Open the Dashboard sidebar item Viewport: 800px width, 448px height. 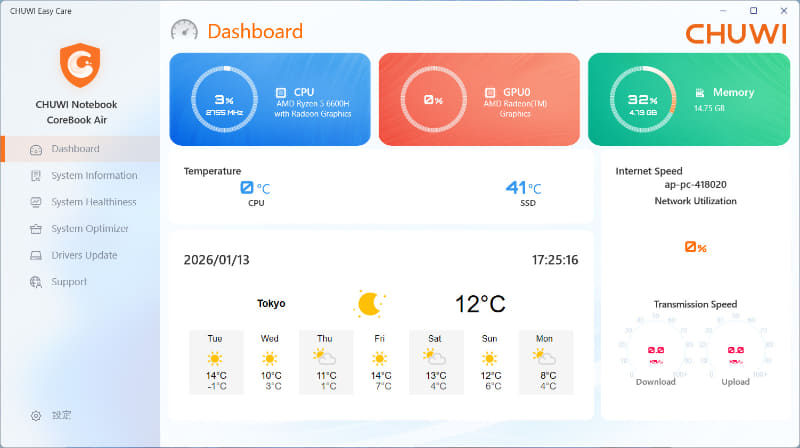pos(80,149)
